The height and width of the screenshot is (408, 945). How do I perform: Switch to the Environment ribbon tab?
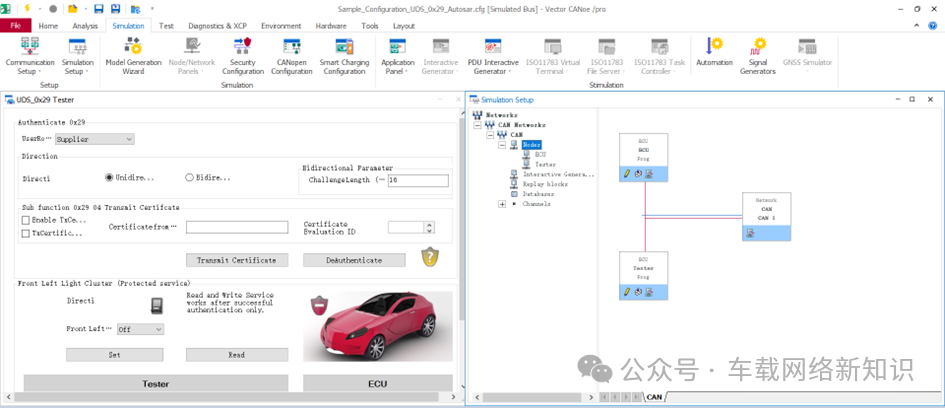tap(281, 26)
